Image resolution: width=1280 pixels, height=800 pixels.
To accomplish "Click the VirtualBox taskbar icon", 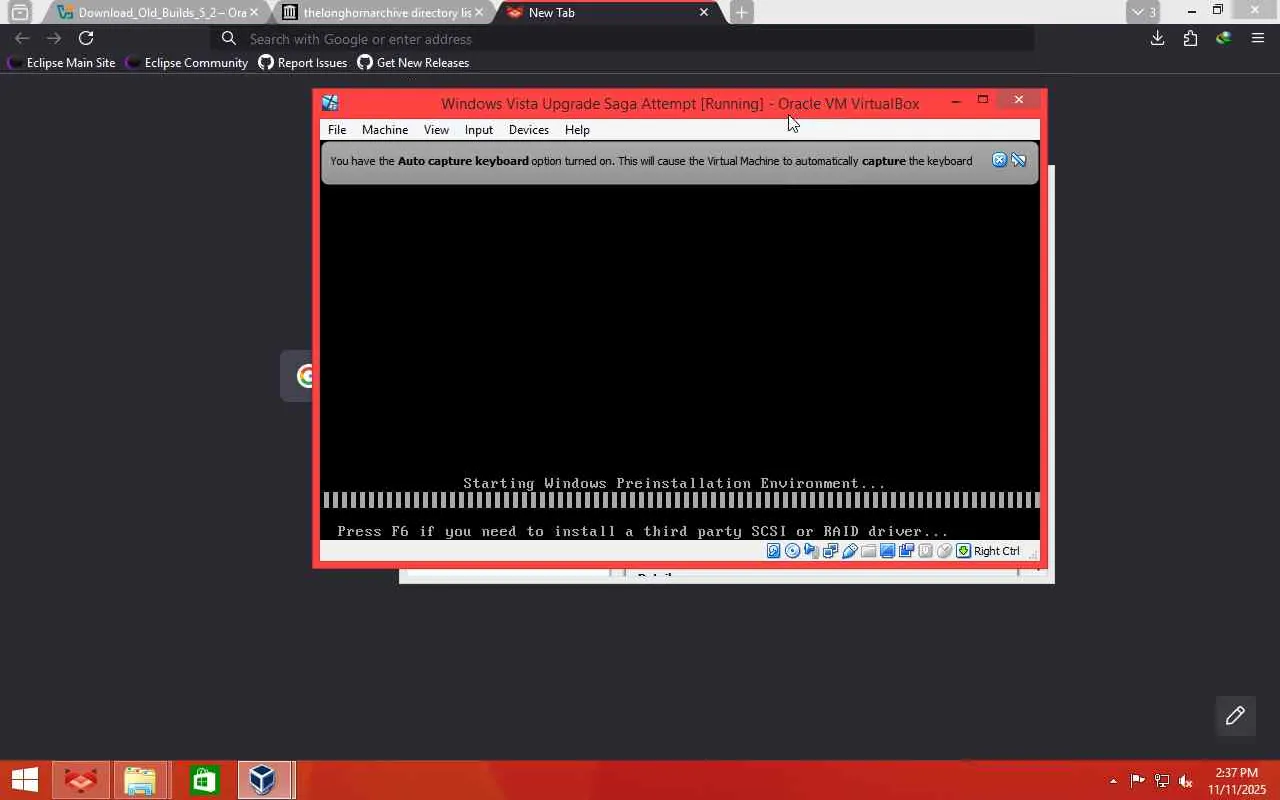I will point(263,780).
